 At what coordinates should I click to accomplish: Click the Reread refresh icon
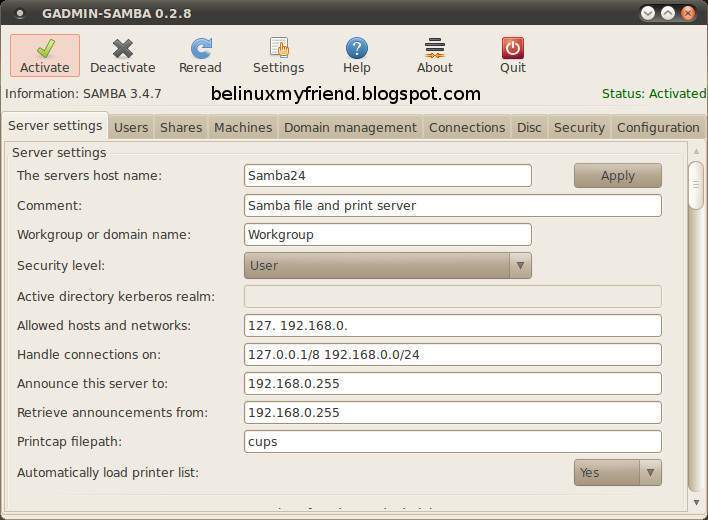point(200,48)
